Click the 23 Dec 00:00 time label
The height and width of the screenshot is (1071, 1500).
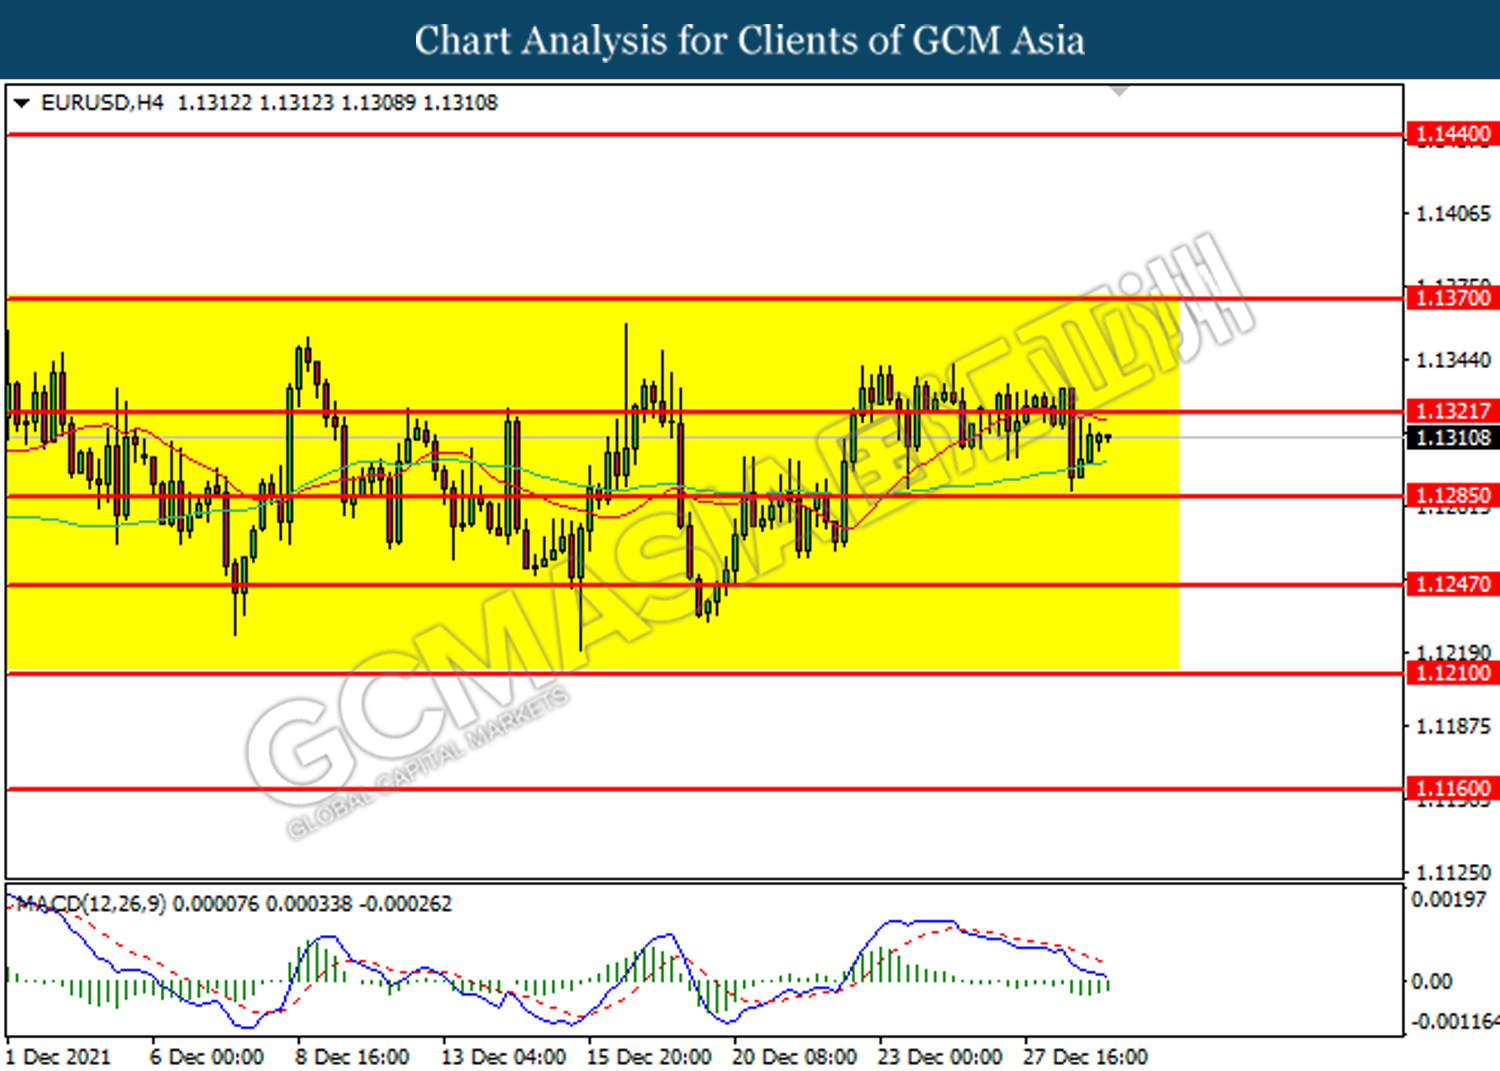click(940, 1057)
